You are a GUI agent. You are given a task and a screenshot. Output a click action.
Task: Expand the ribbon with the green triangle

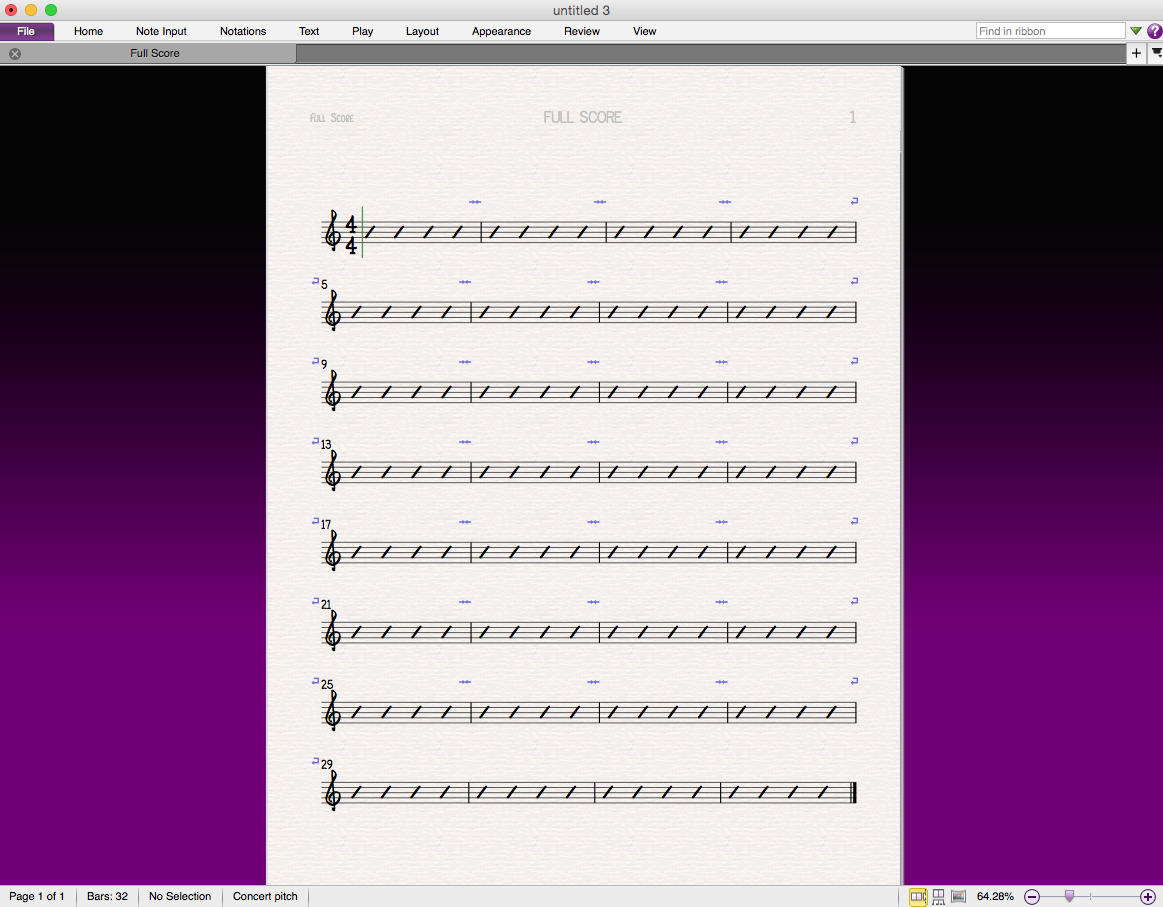[x=1136, y=31]
